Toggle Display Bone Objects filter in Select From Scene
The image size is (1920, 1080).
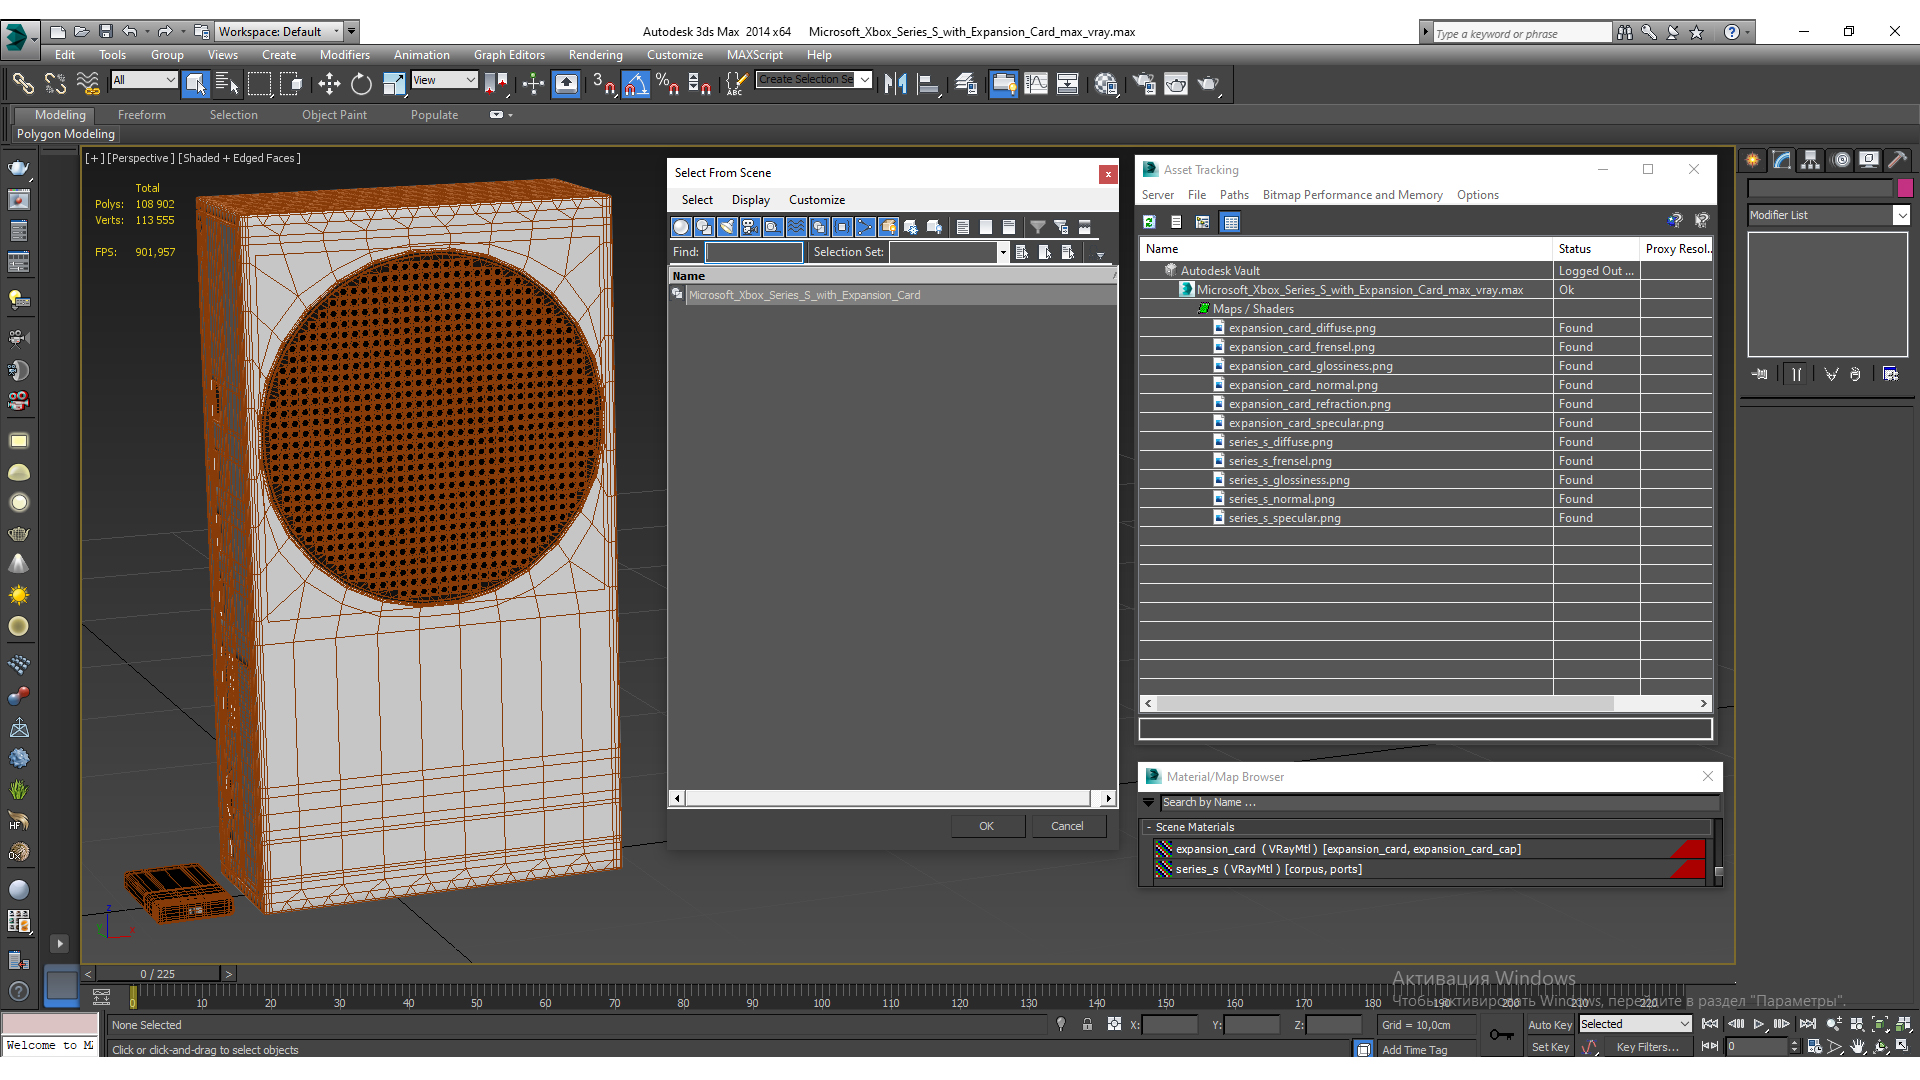pyautogui.click(x=865, y=227)
